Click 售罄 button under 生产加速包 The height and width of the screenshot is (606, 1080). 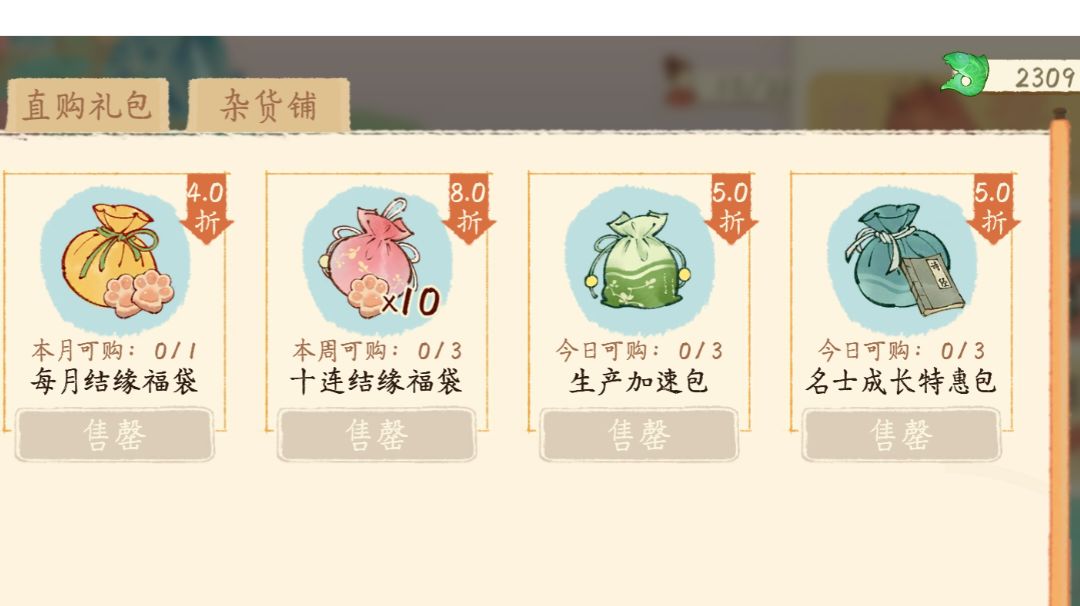pyautogui.click(x=639, y=435)
